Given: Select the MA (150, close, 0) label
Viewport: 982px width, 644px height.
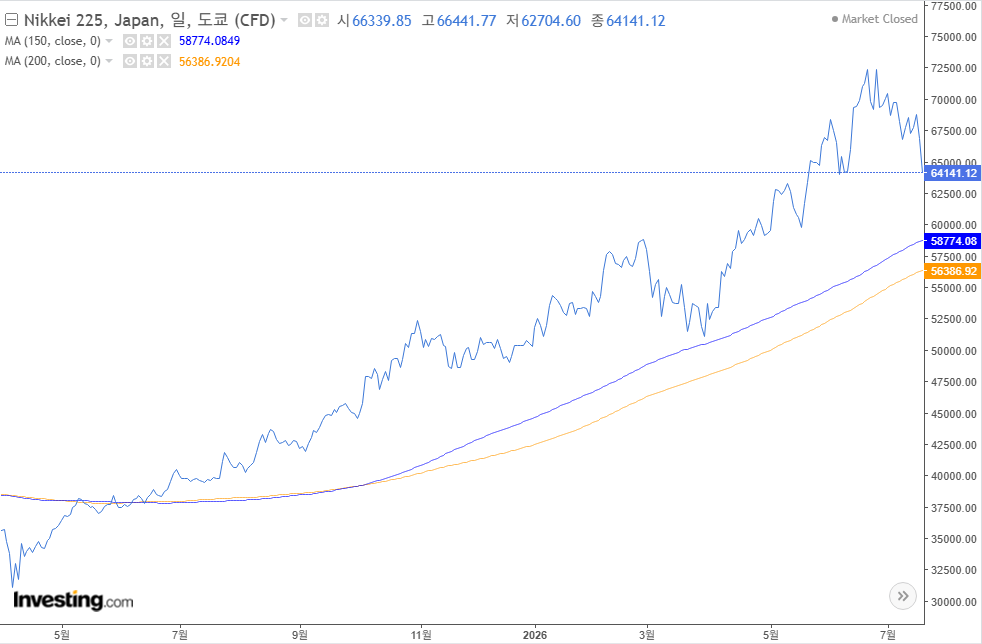Looking at the screenshot, I should tap(53, 41).
